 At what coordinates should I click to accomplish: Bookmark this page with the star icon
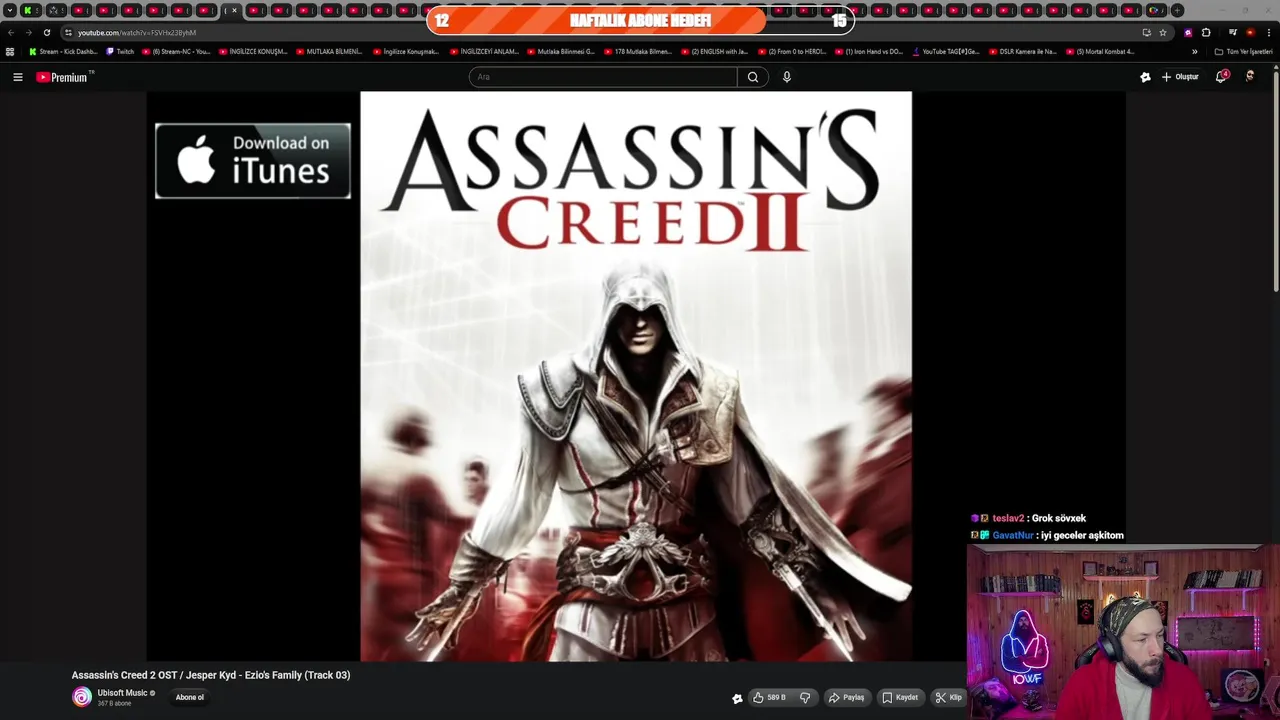1162,32
